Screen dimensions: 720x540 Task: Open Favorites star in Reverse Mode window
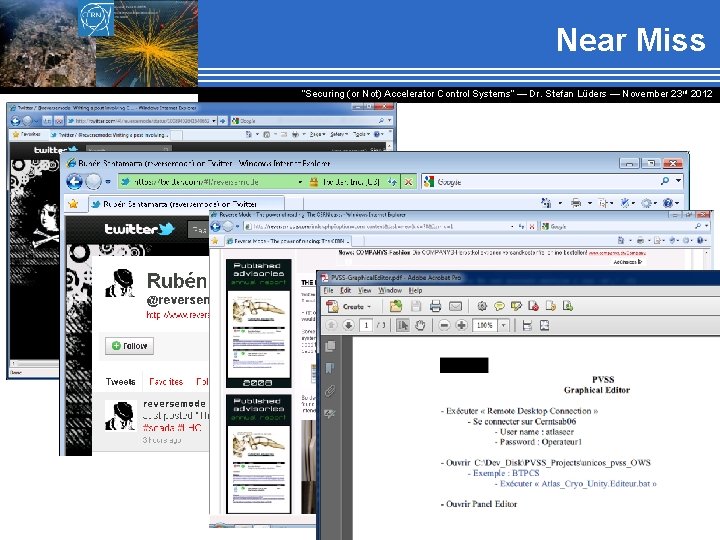[214, 241]
